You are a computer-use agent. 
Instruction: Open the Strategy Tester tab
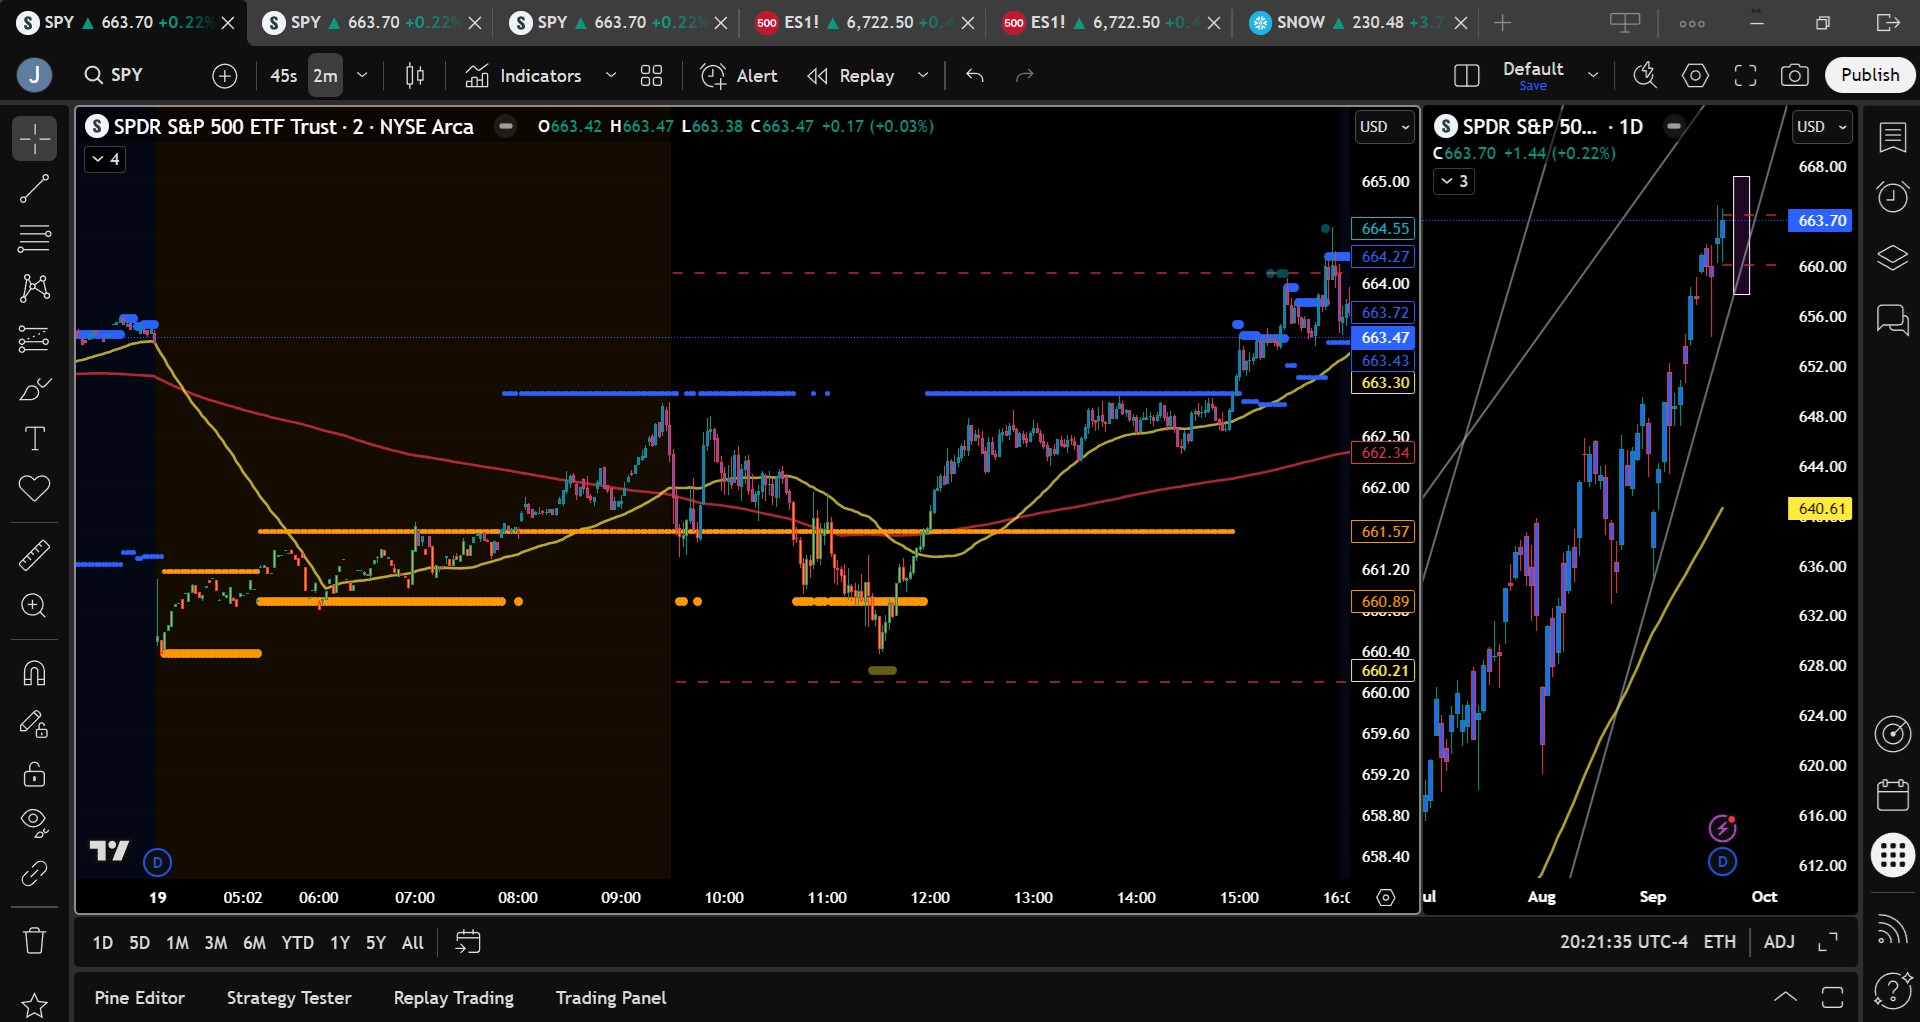coord(289,998)
